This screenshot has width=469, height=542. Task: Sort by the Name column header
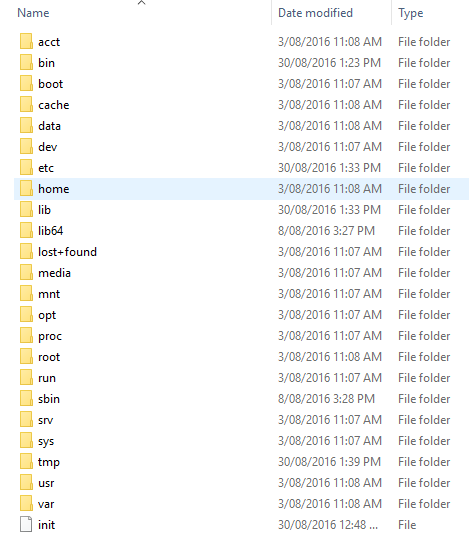tap(33, 13)
